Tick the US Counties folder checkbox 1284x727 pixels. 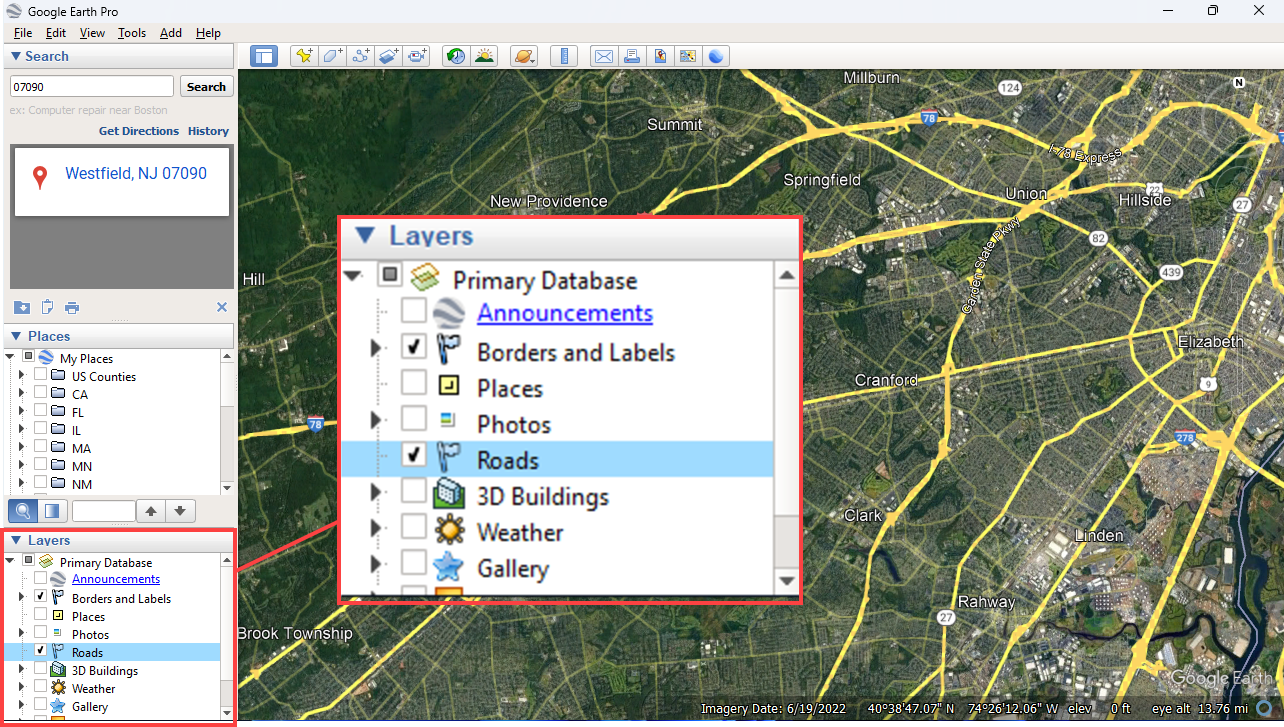(41, 376)
